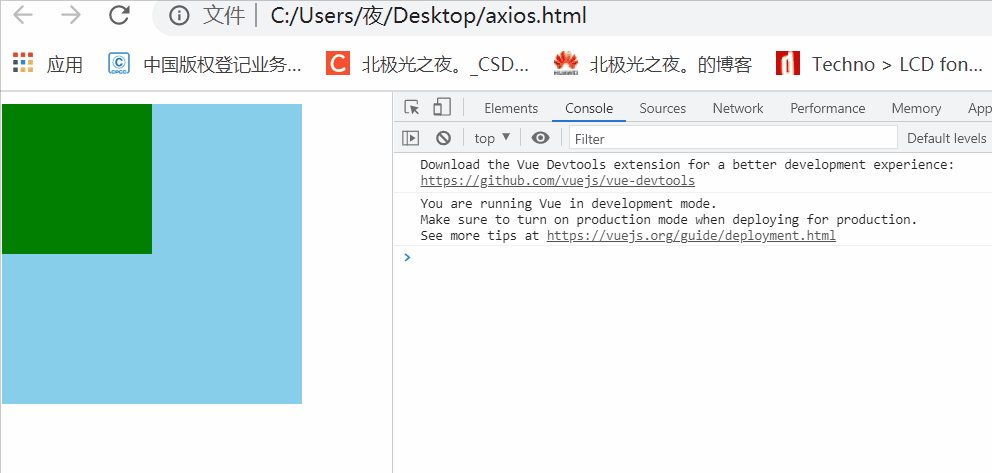Screen dimensions: 992x473
Task: Switch to the Console tab
Action: [x=589, y=109]
